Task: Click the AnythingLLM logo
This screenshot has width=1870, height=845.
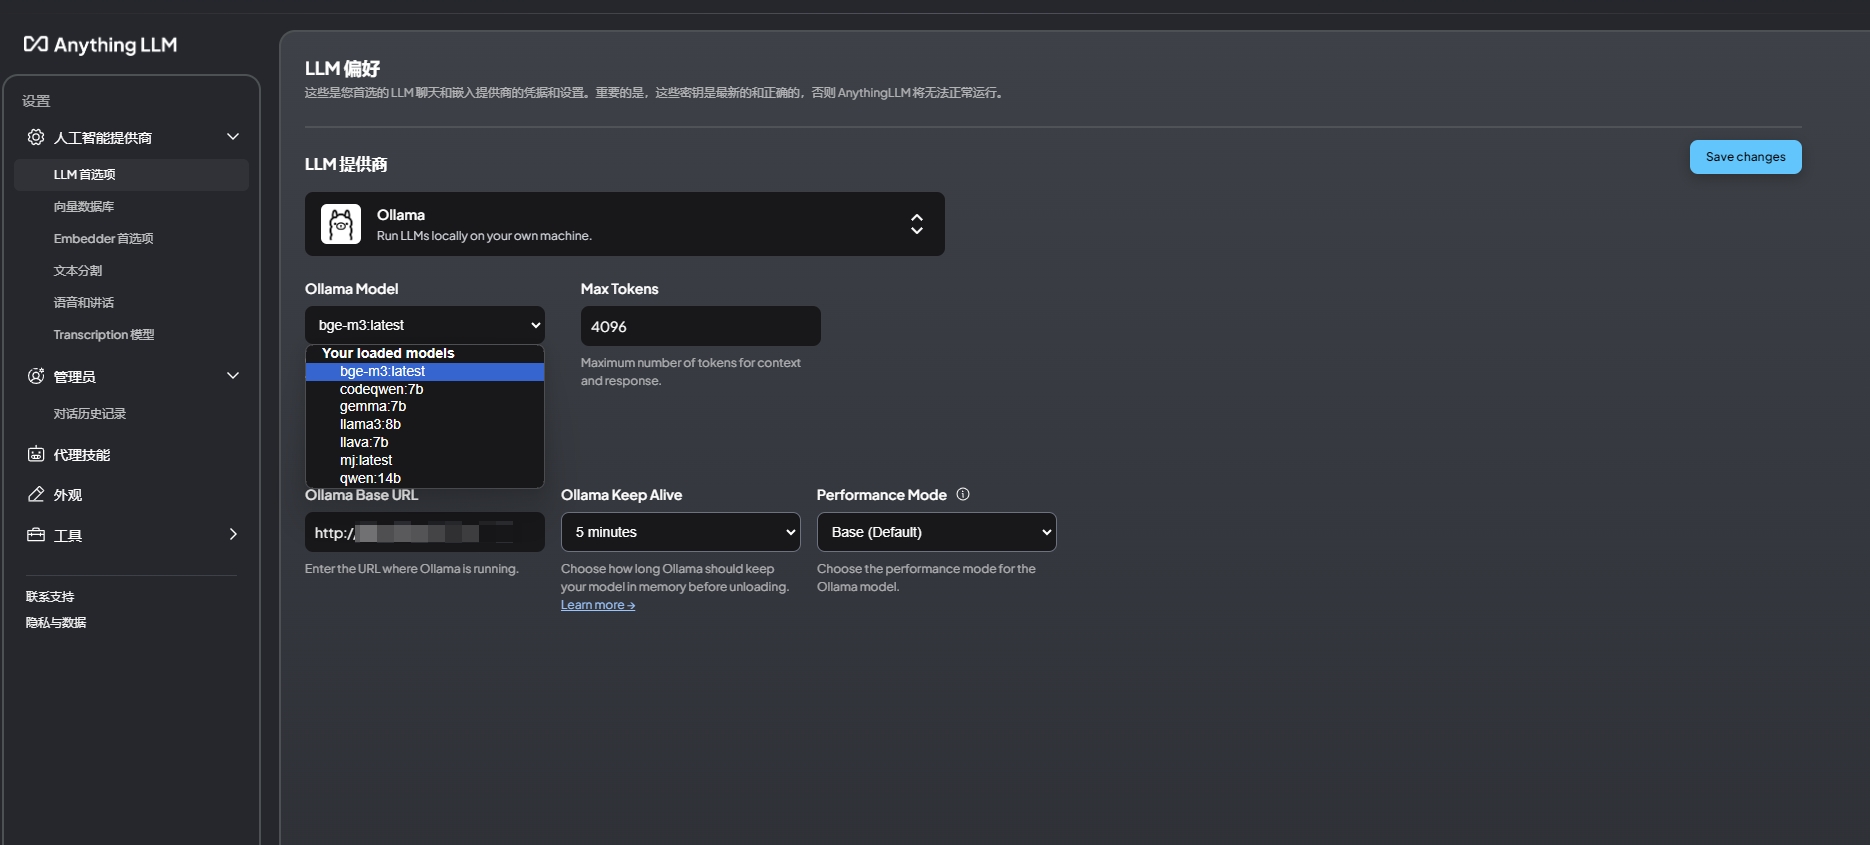Action: (100, 45)
